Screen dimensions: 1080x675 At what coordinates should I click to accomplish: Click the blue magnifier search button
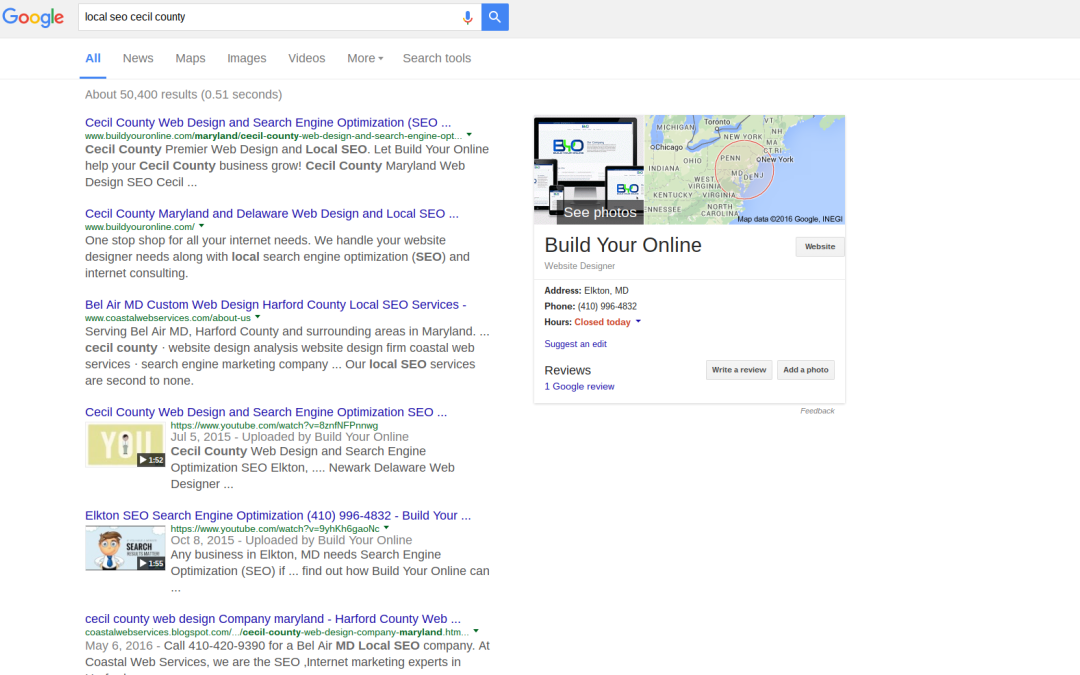pos(495,17)
